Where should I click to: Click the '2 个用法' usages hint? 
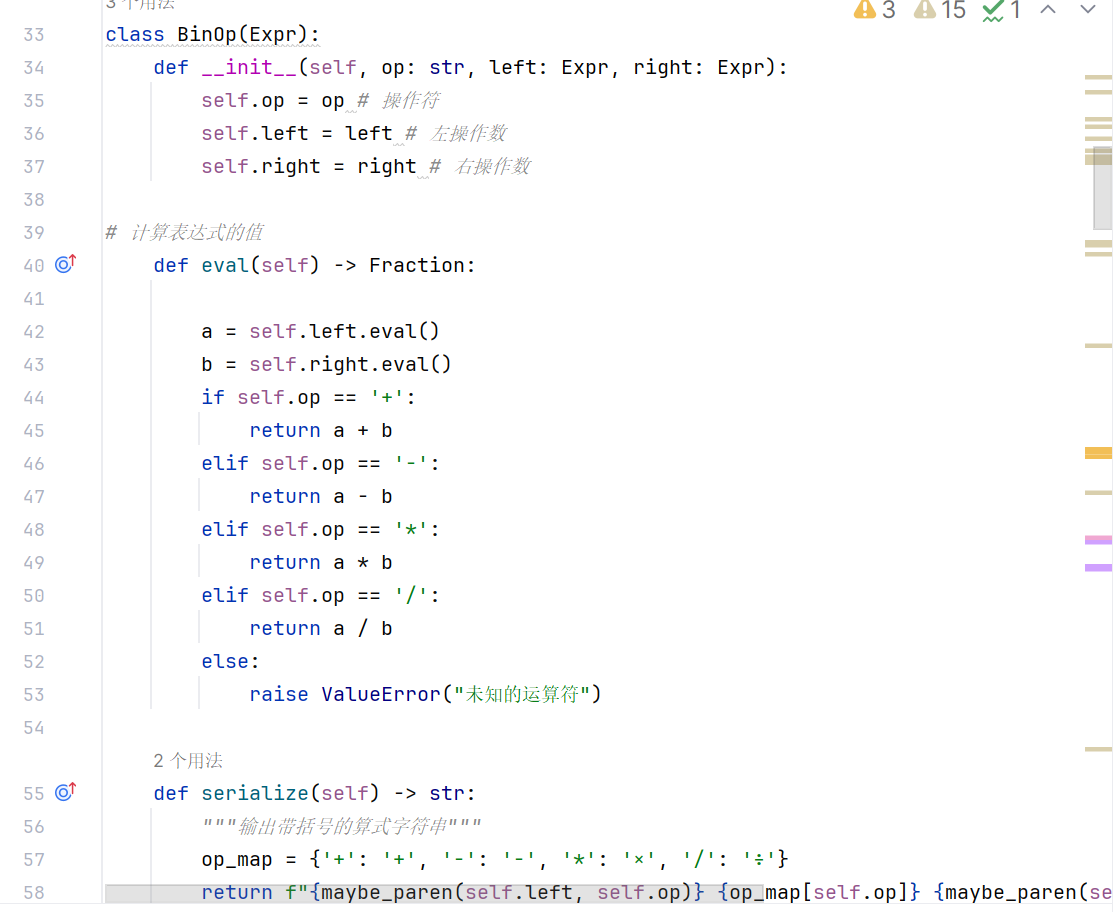188,760
